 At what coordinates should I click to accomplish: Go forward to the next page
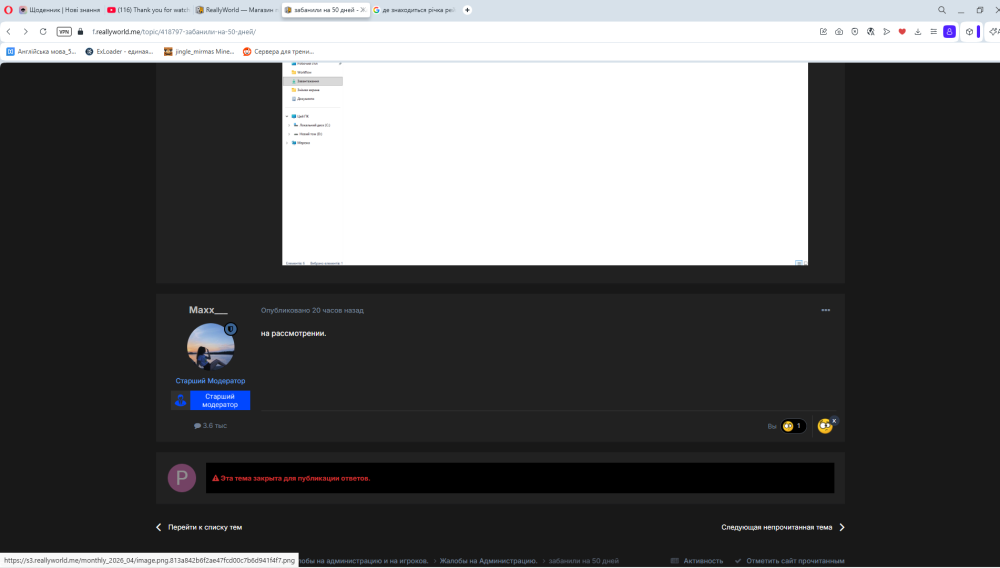click(x=26, y=31)
